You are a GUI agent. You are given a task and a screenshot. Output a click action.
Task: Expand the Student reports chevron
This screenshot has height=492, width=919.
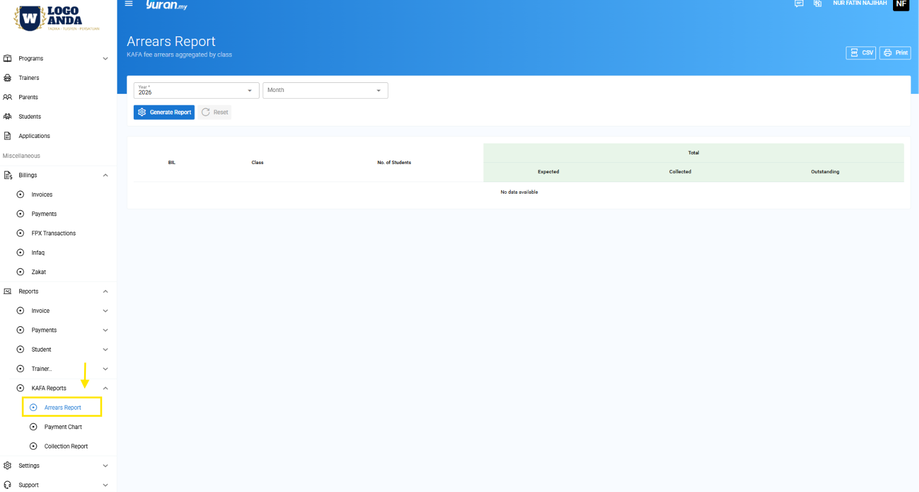click(x=105, y=350)
